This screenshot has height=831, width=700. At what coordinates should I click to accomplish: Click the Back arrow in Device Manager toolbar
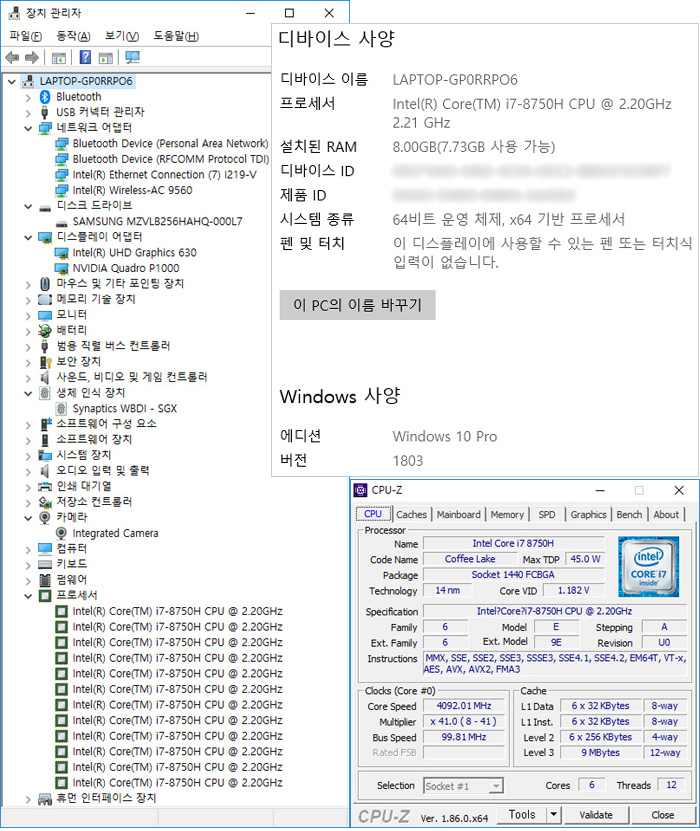click(x=12, y=57)
